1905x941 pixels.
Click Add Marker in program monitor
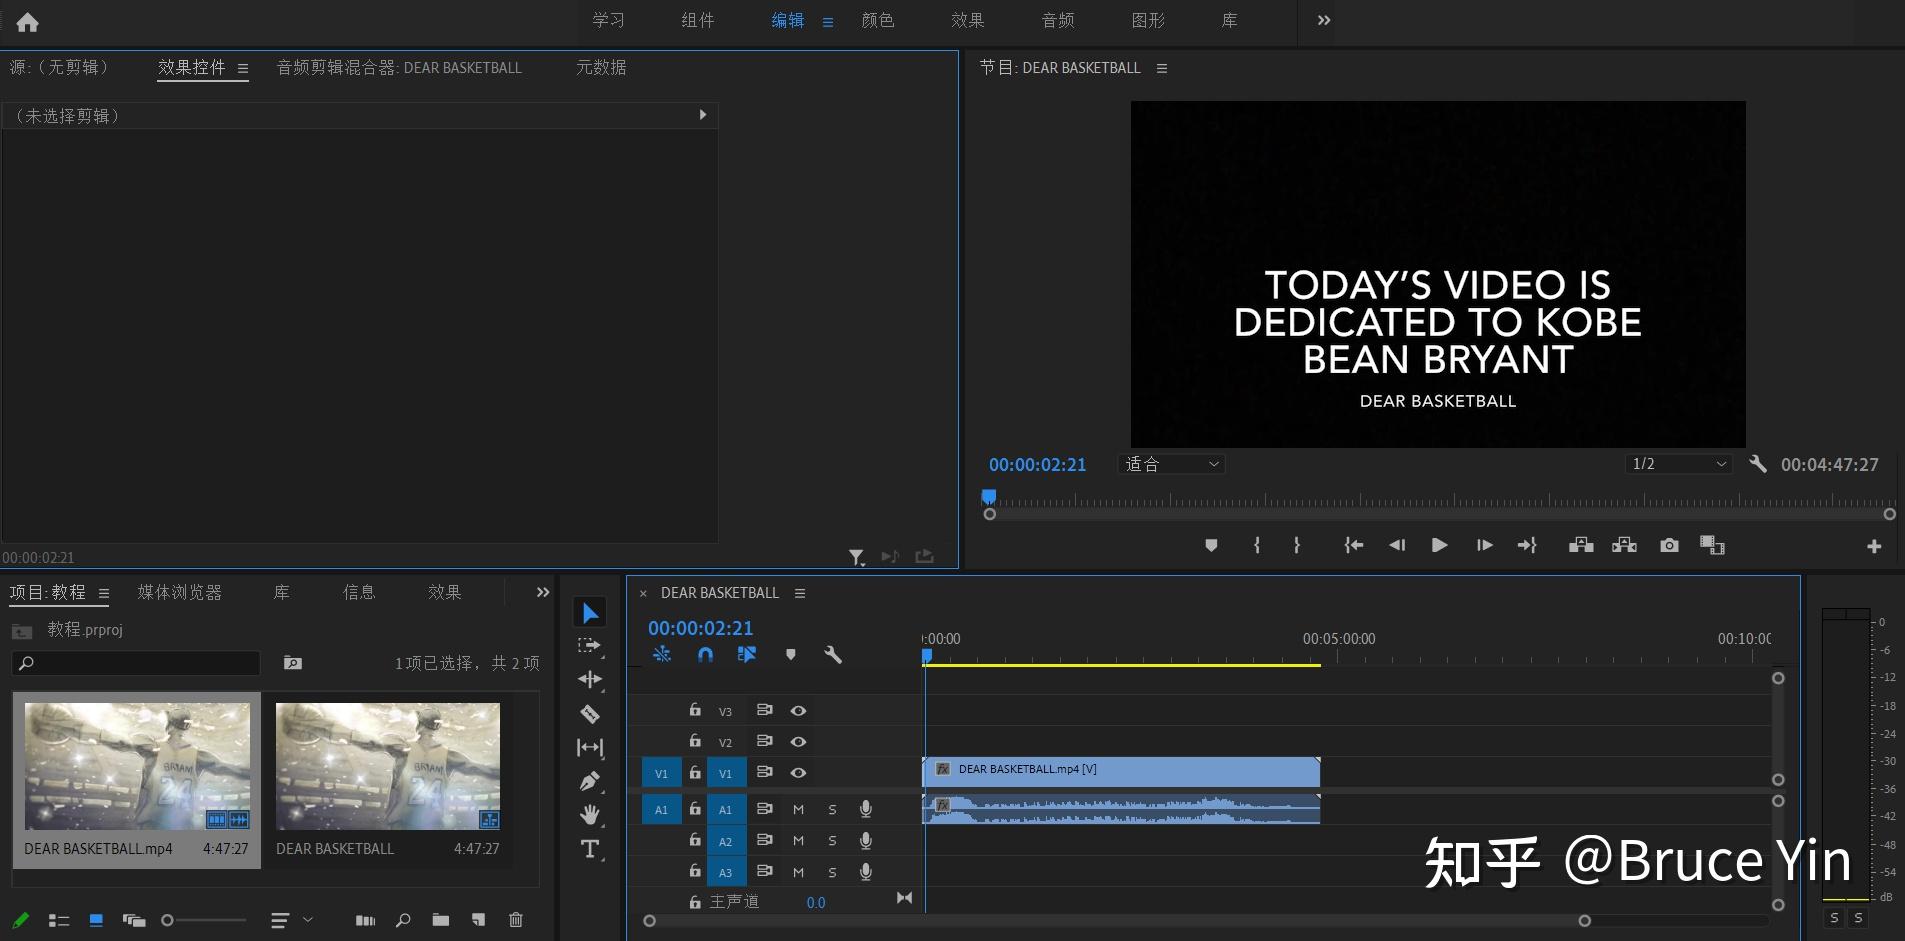(1211, 545)
